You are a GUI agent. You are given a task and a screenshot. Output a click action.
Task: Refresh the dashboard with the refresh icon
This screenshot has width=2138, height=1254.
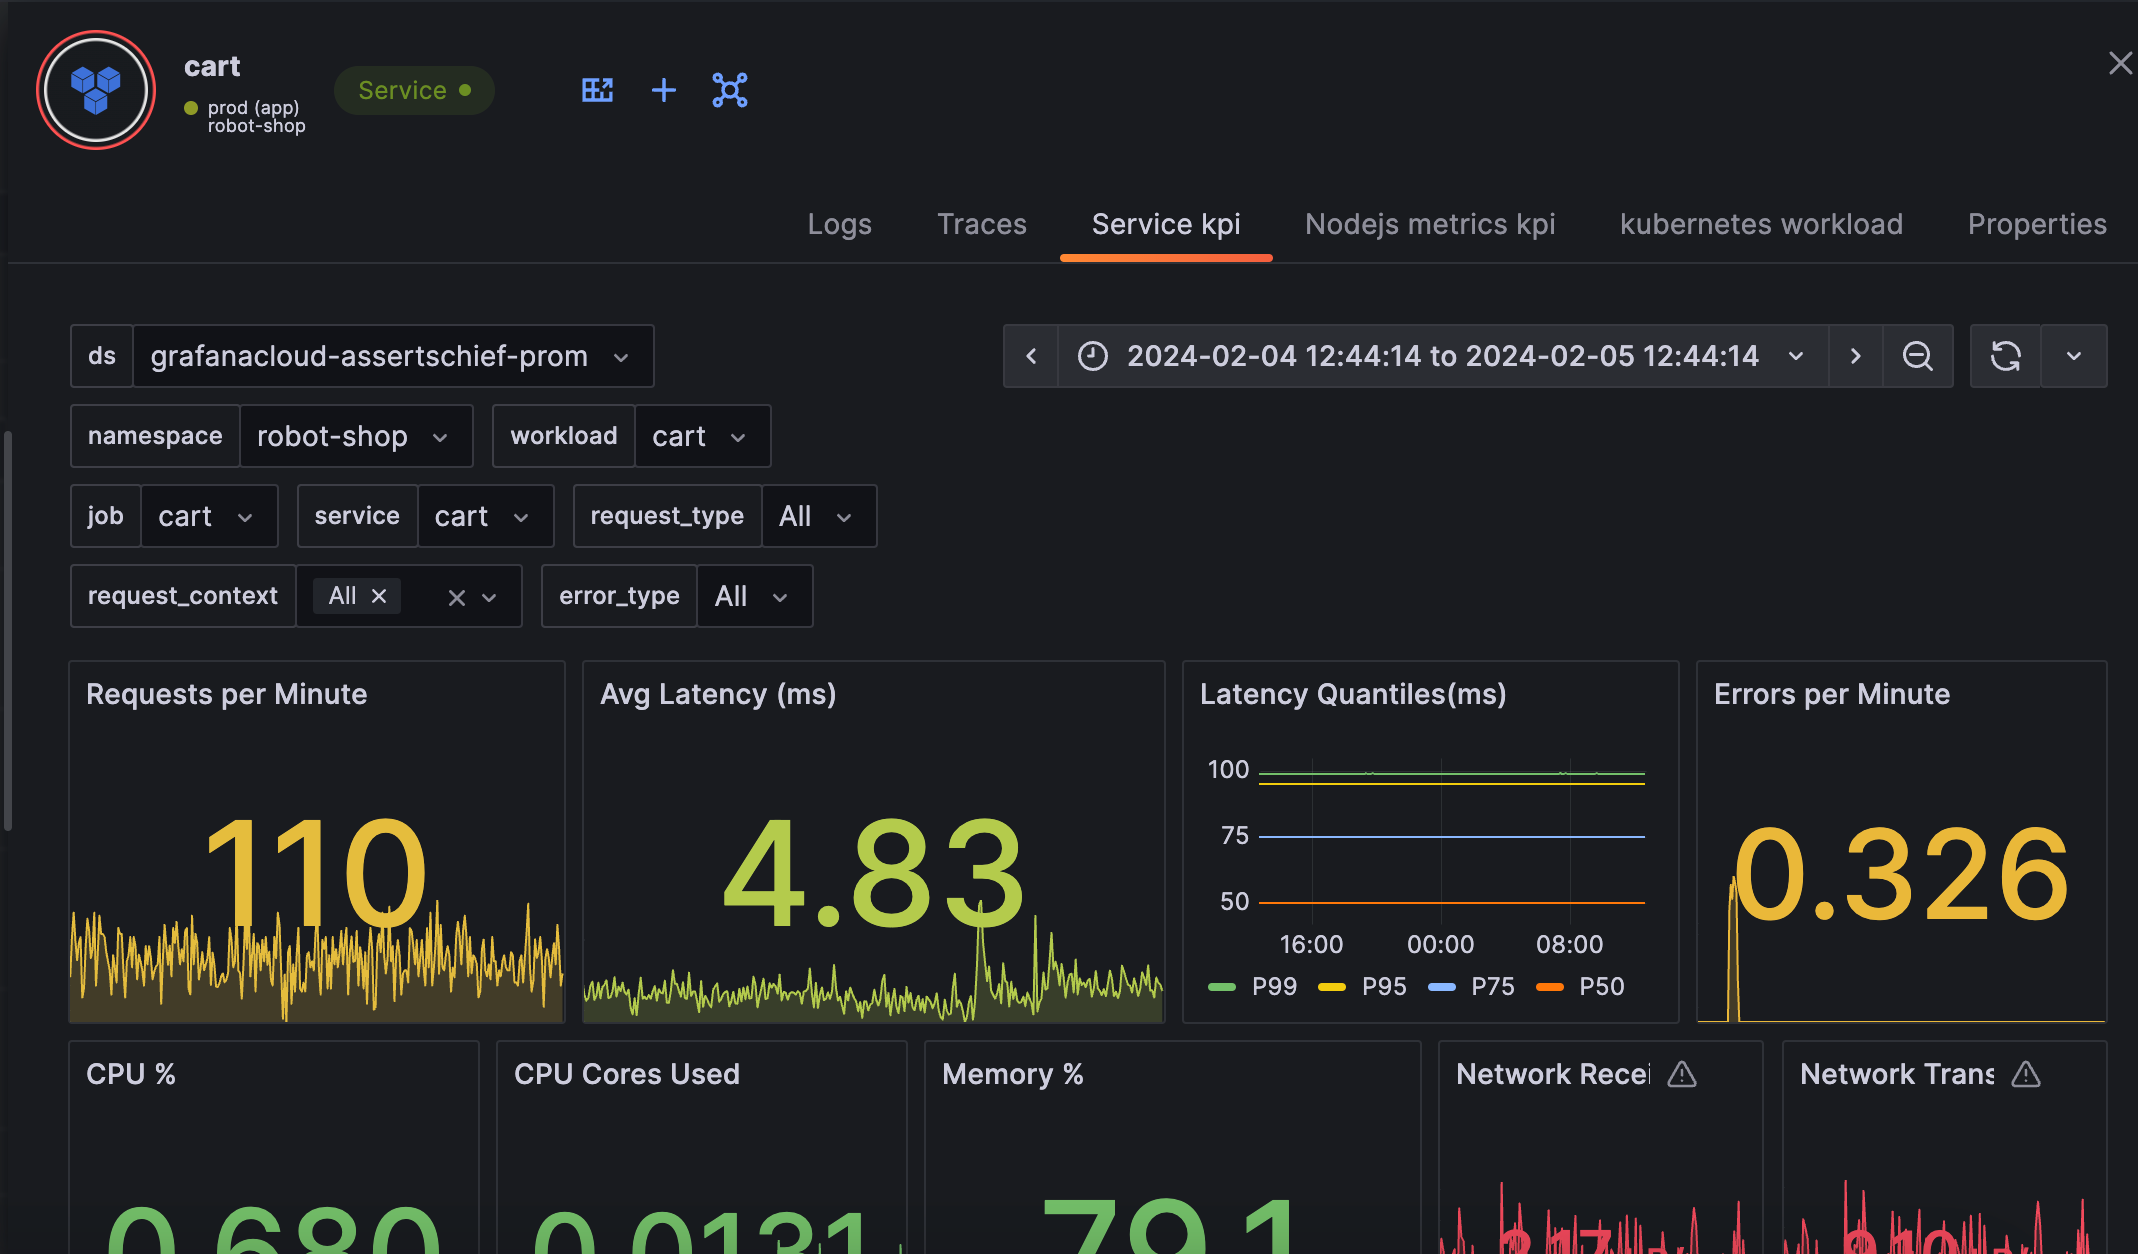(2005, 355)
